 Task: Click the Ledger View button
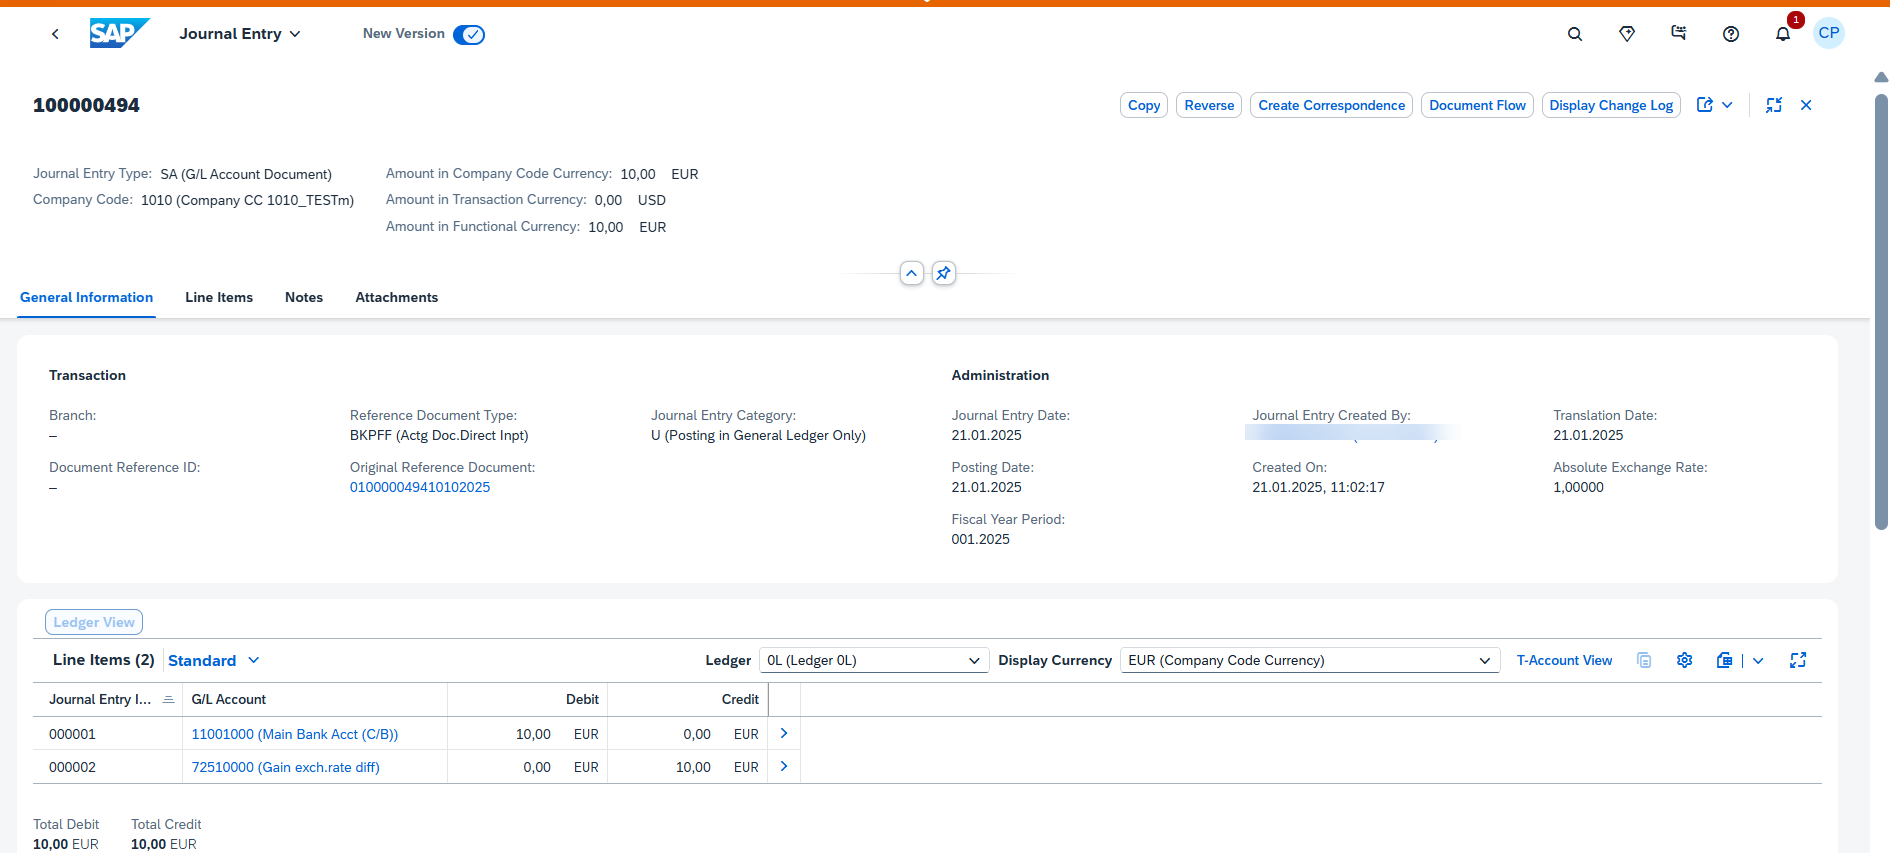tap(94, 622)
